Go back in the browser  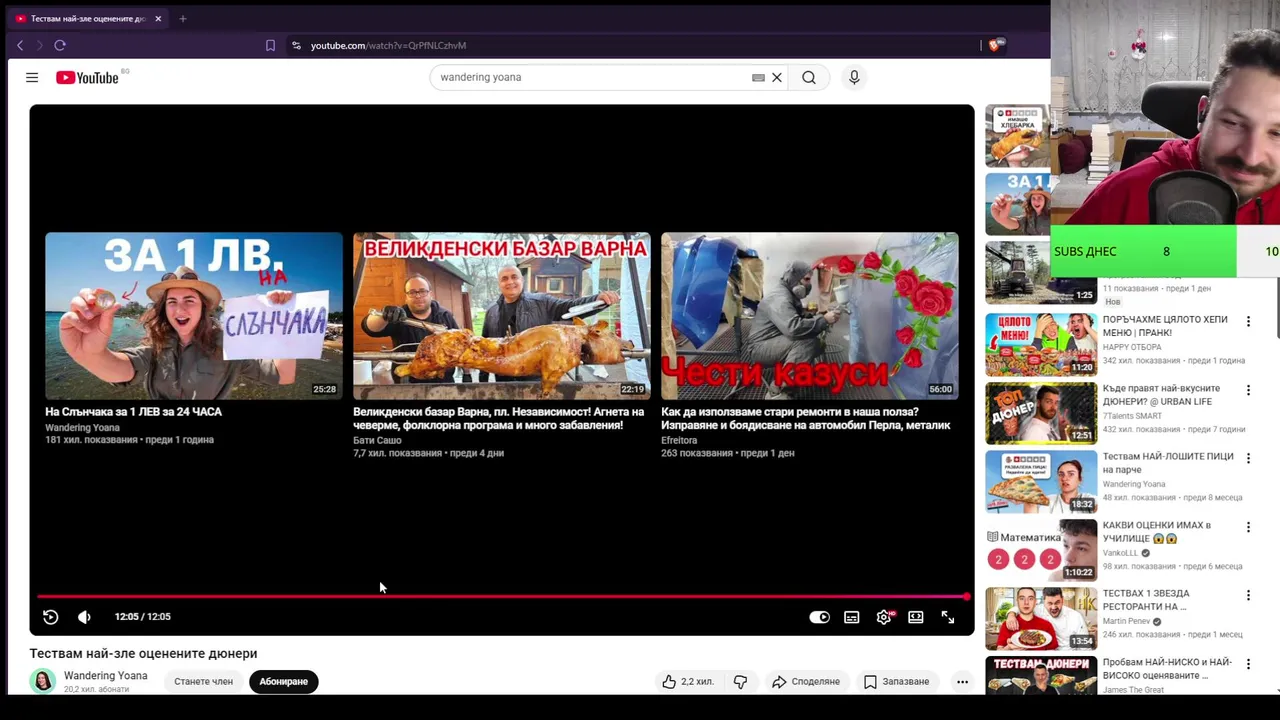click(x=20, y=45)
